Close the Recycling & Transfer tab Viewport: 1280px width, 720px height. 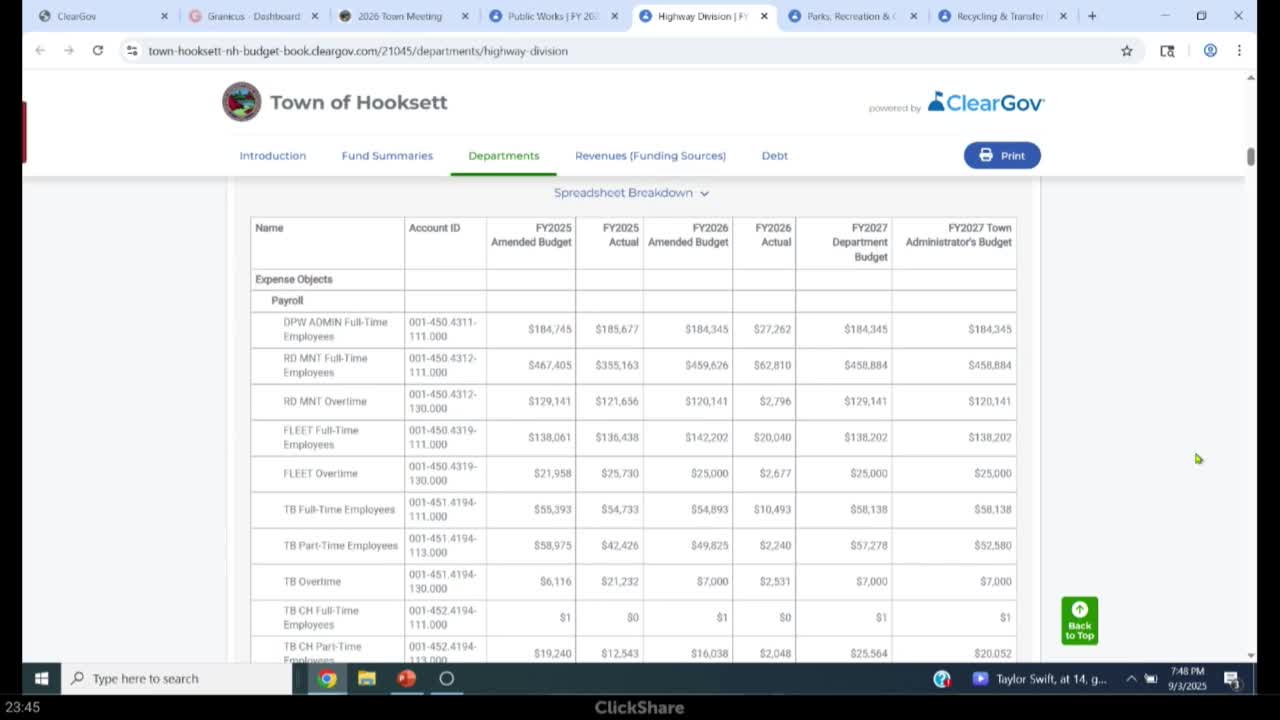(x=1063, y=16)
